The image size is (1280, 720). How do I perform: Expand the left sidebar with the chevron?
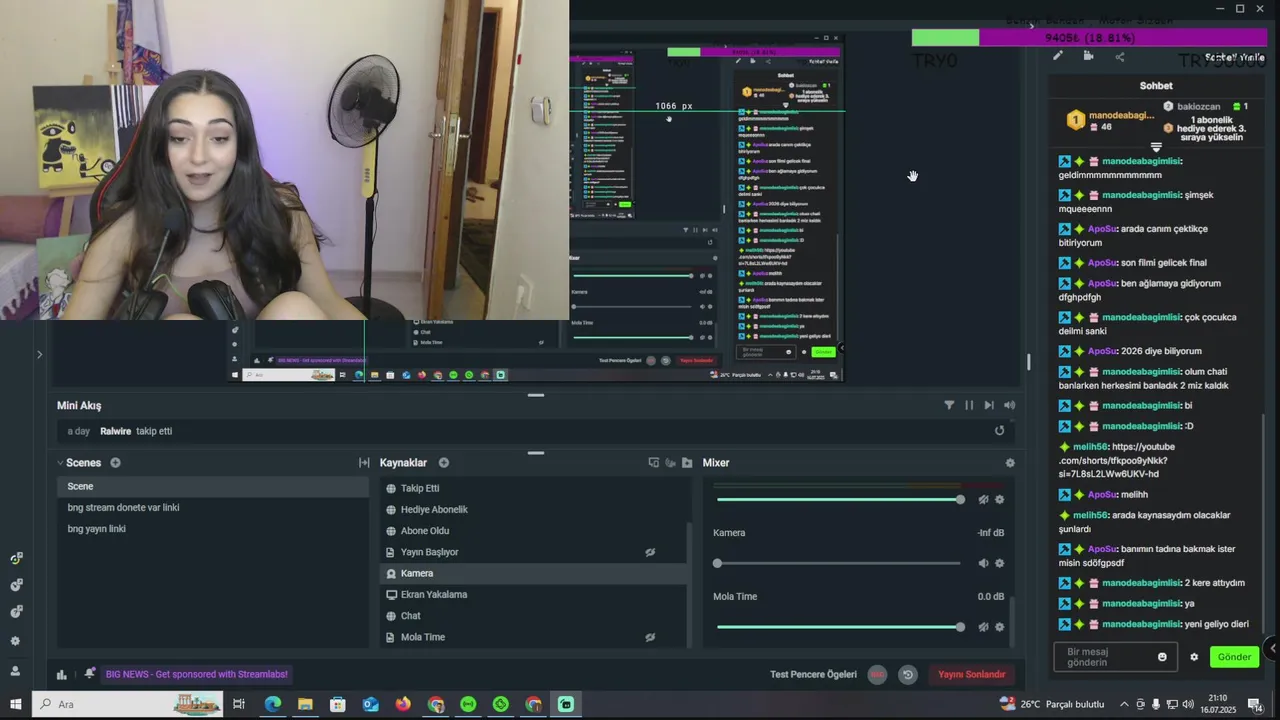[x=39, y=354]
